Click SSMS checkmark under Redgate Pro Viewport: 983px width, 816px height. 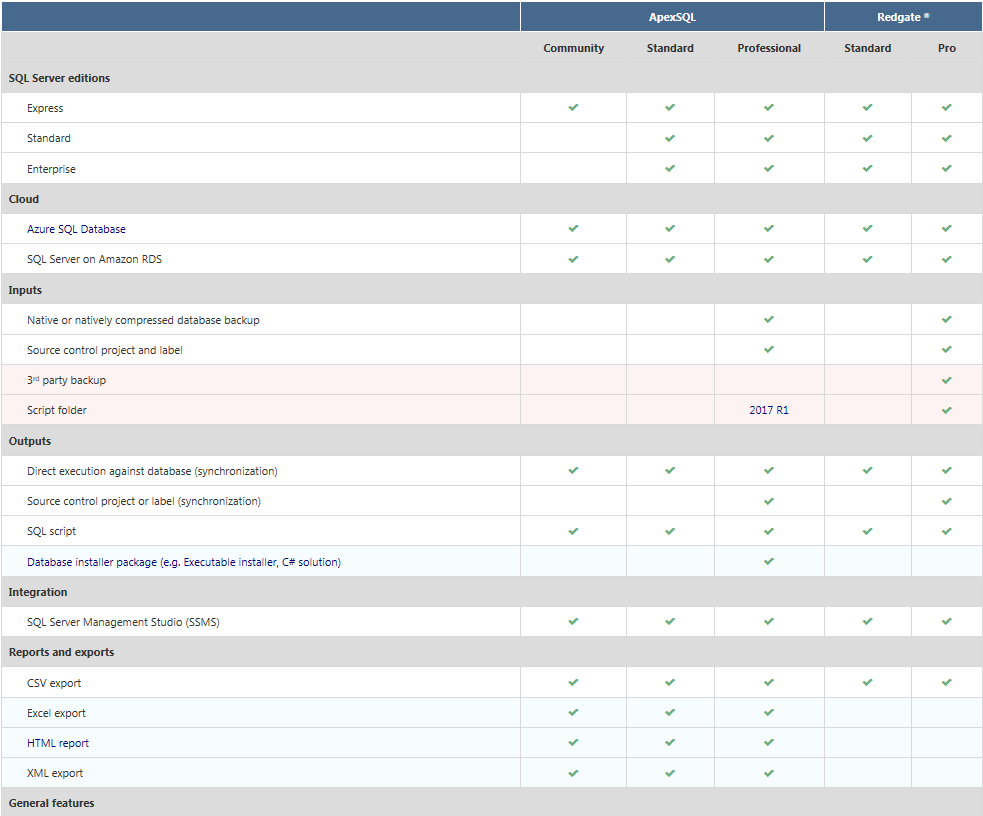pos(947,621)
